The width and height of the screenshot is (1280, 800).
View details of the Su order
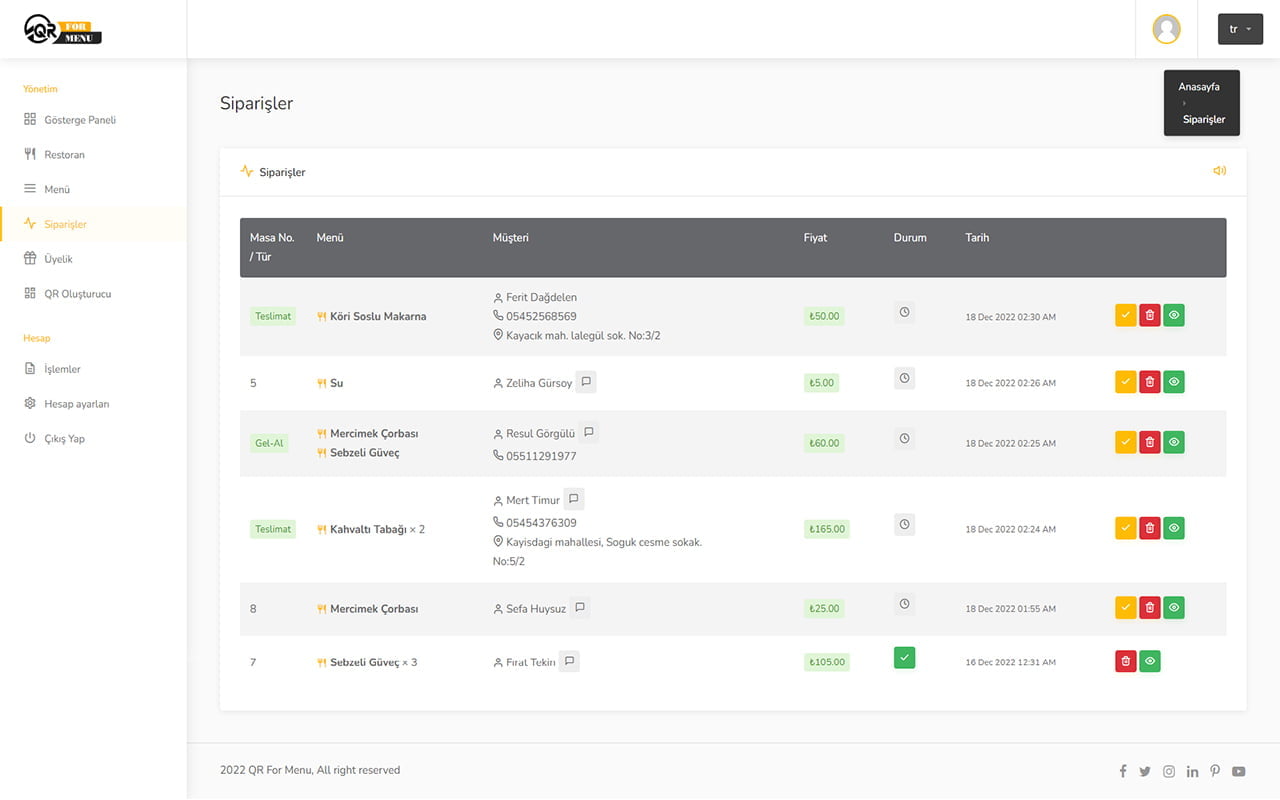click(x=1174, y=382)
